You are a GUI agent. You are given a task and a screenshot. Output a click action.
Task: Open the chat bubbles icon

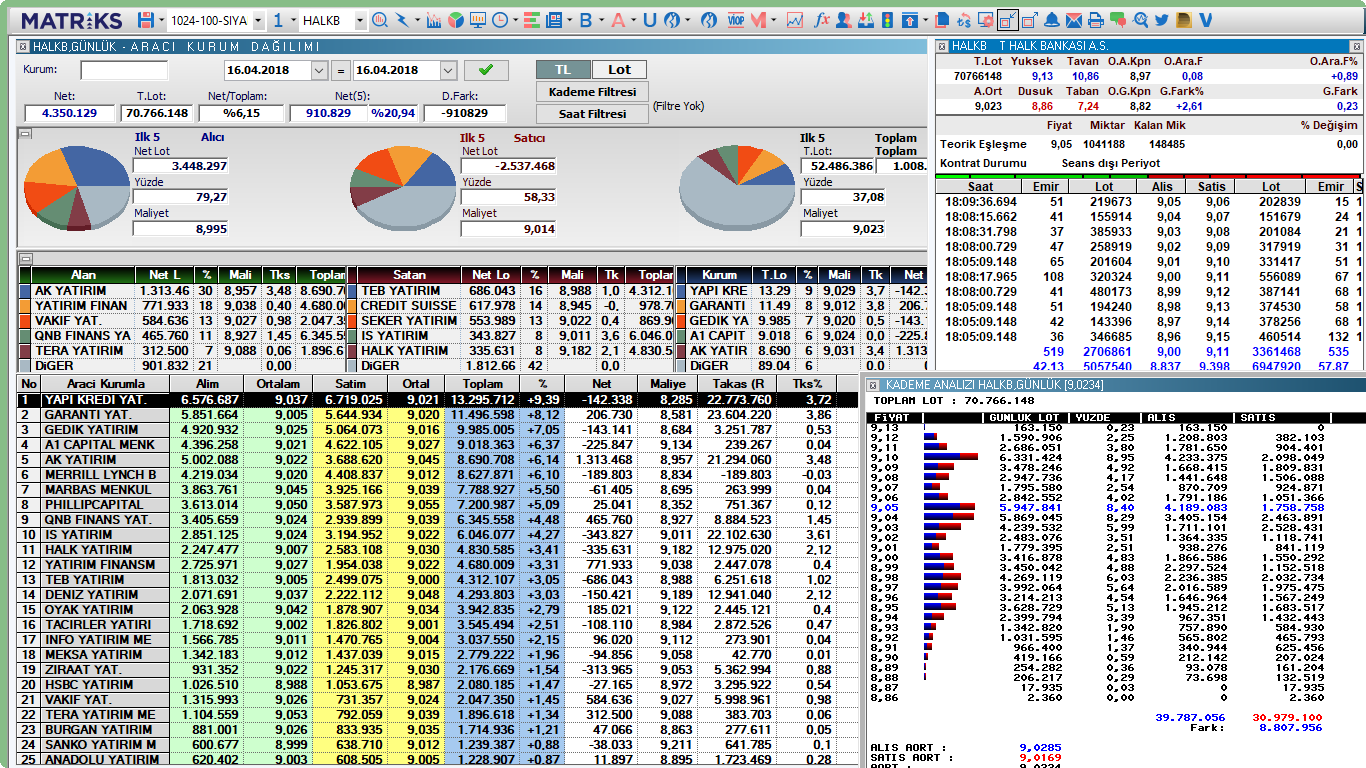coord(1117,20)
